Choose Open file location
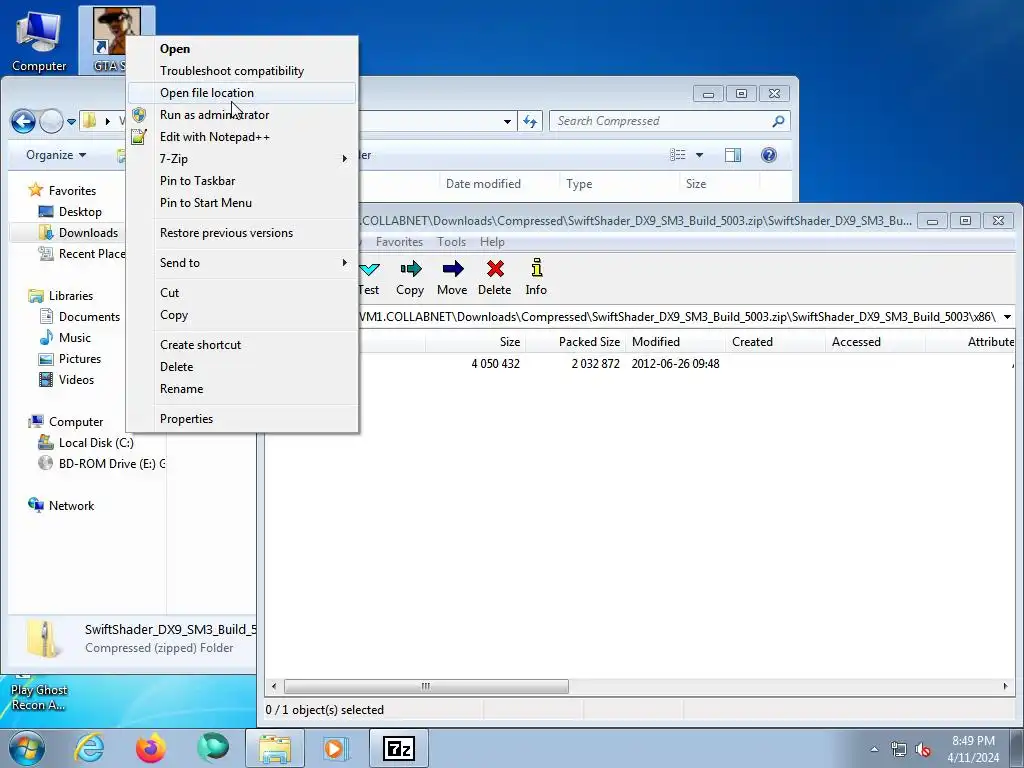 click(x=242, y=93)
